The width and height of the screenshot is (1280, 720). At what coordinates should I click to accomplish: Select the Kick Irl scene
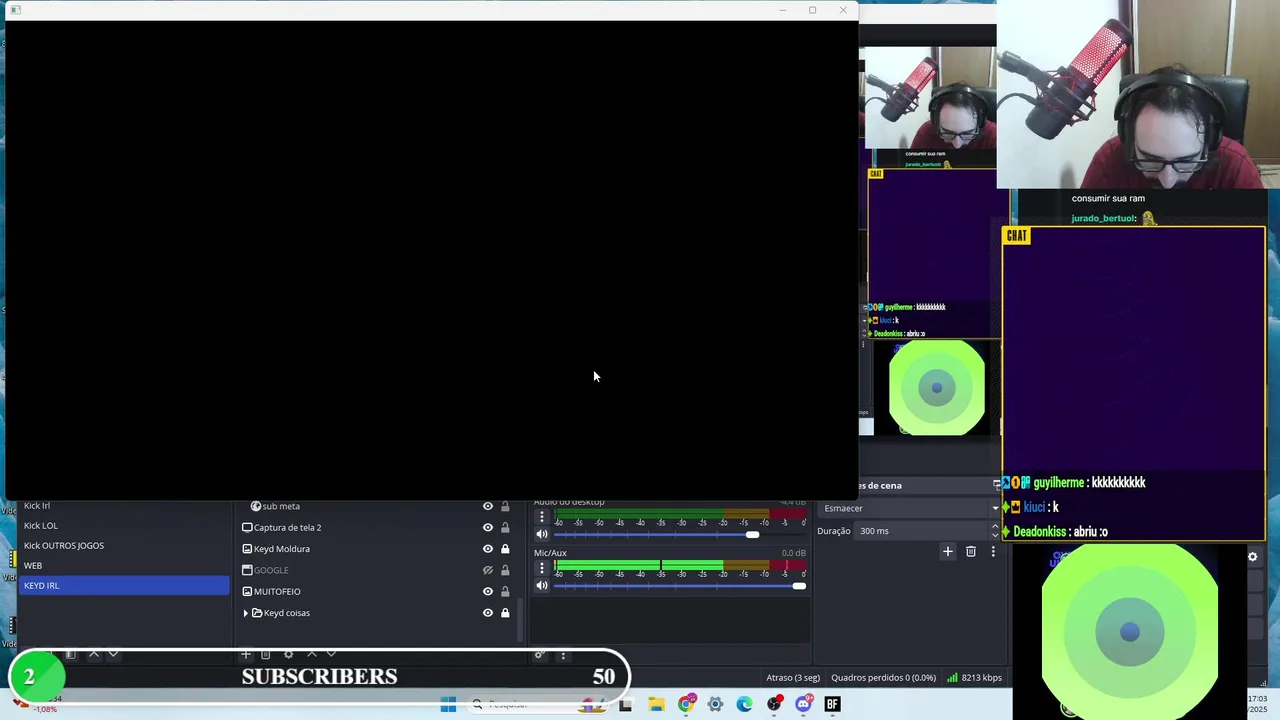click(x=124, y=506)
